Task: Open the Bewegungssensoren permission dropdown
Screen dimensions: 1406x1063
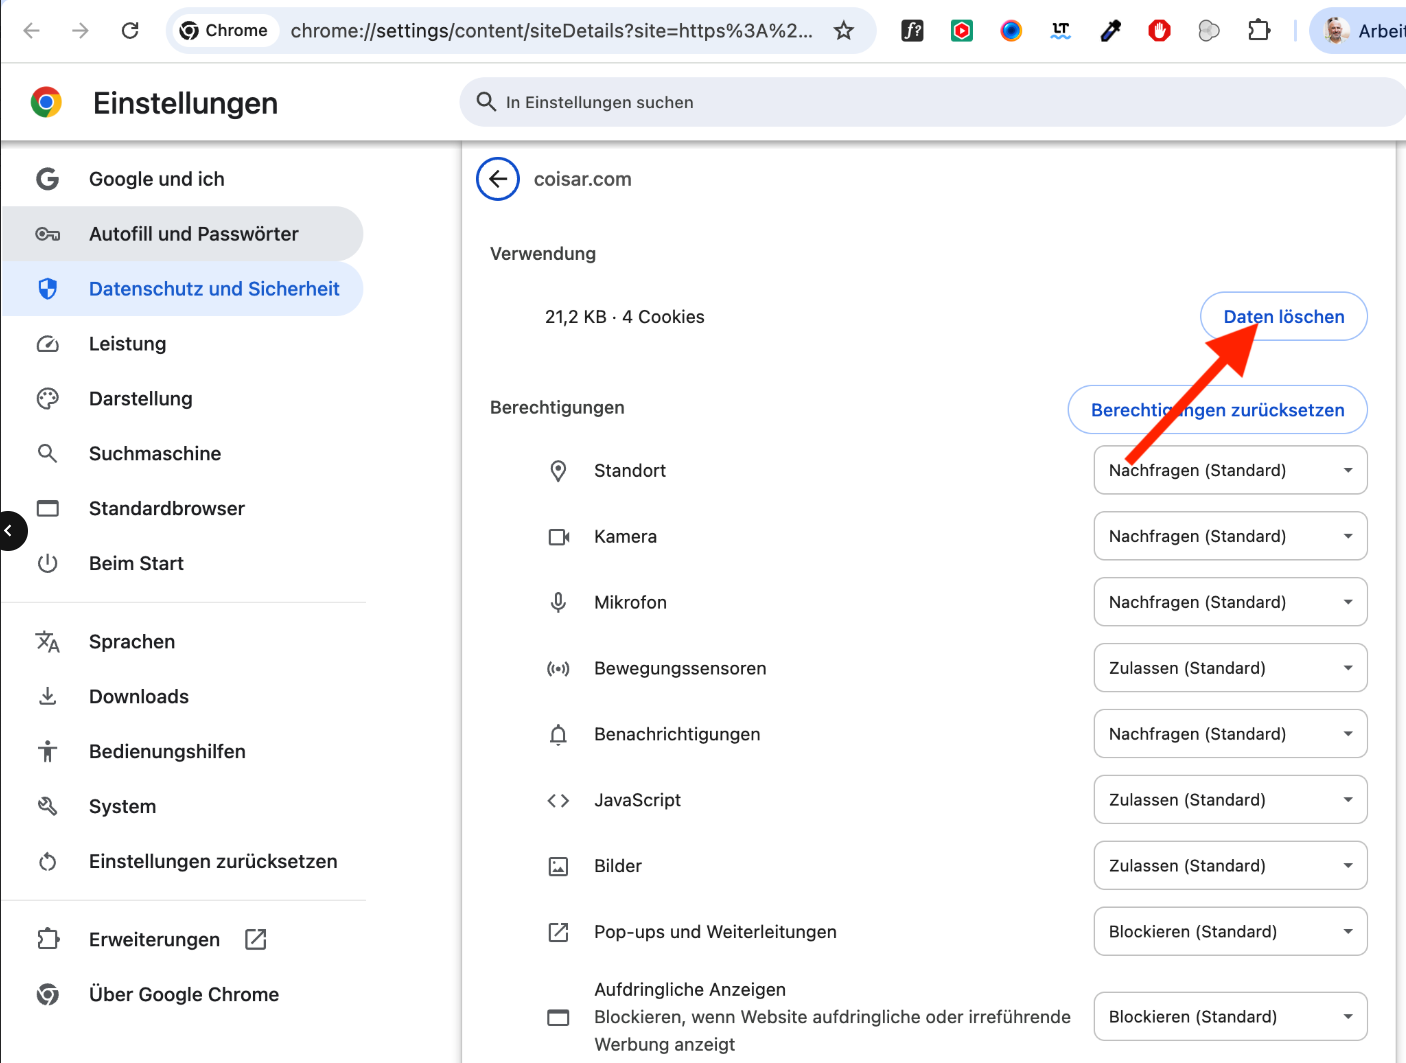Action: coord(1231,668)
